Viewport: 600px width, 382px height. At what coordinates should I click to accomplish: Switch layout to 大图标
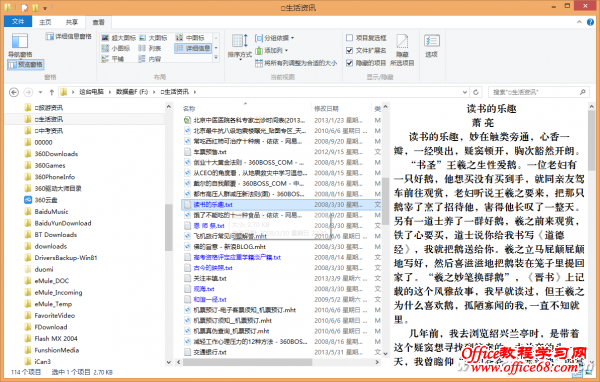(x=153, y=38)
